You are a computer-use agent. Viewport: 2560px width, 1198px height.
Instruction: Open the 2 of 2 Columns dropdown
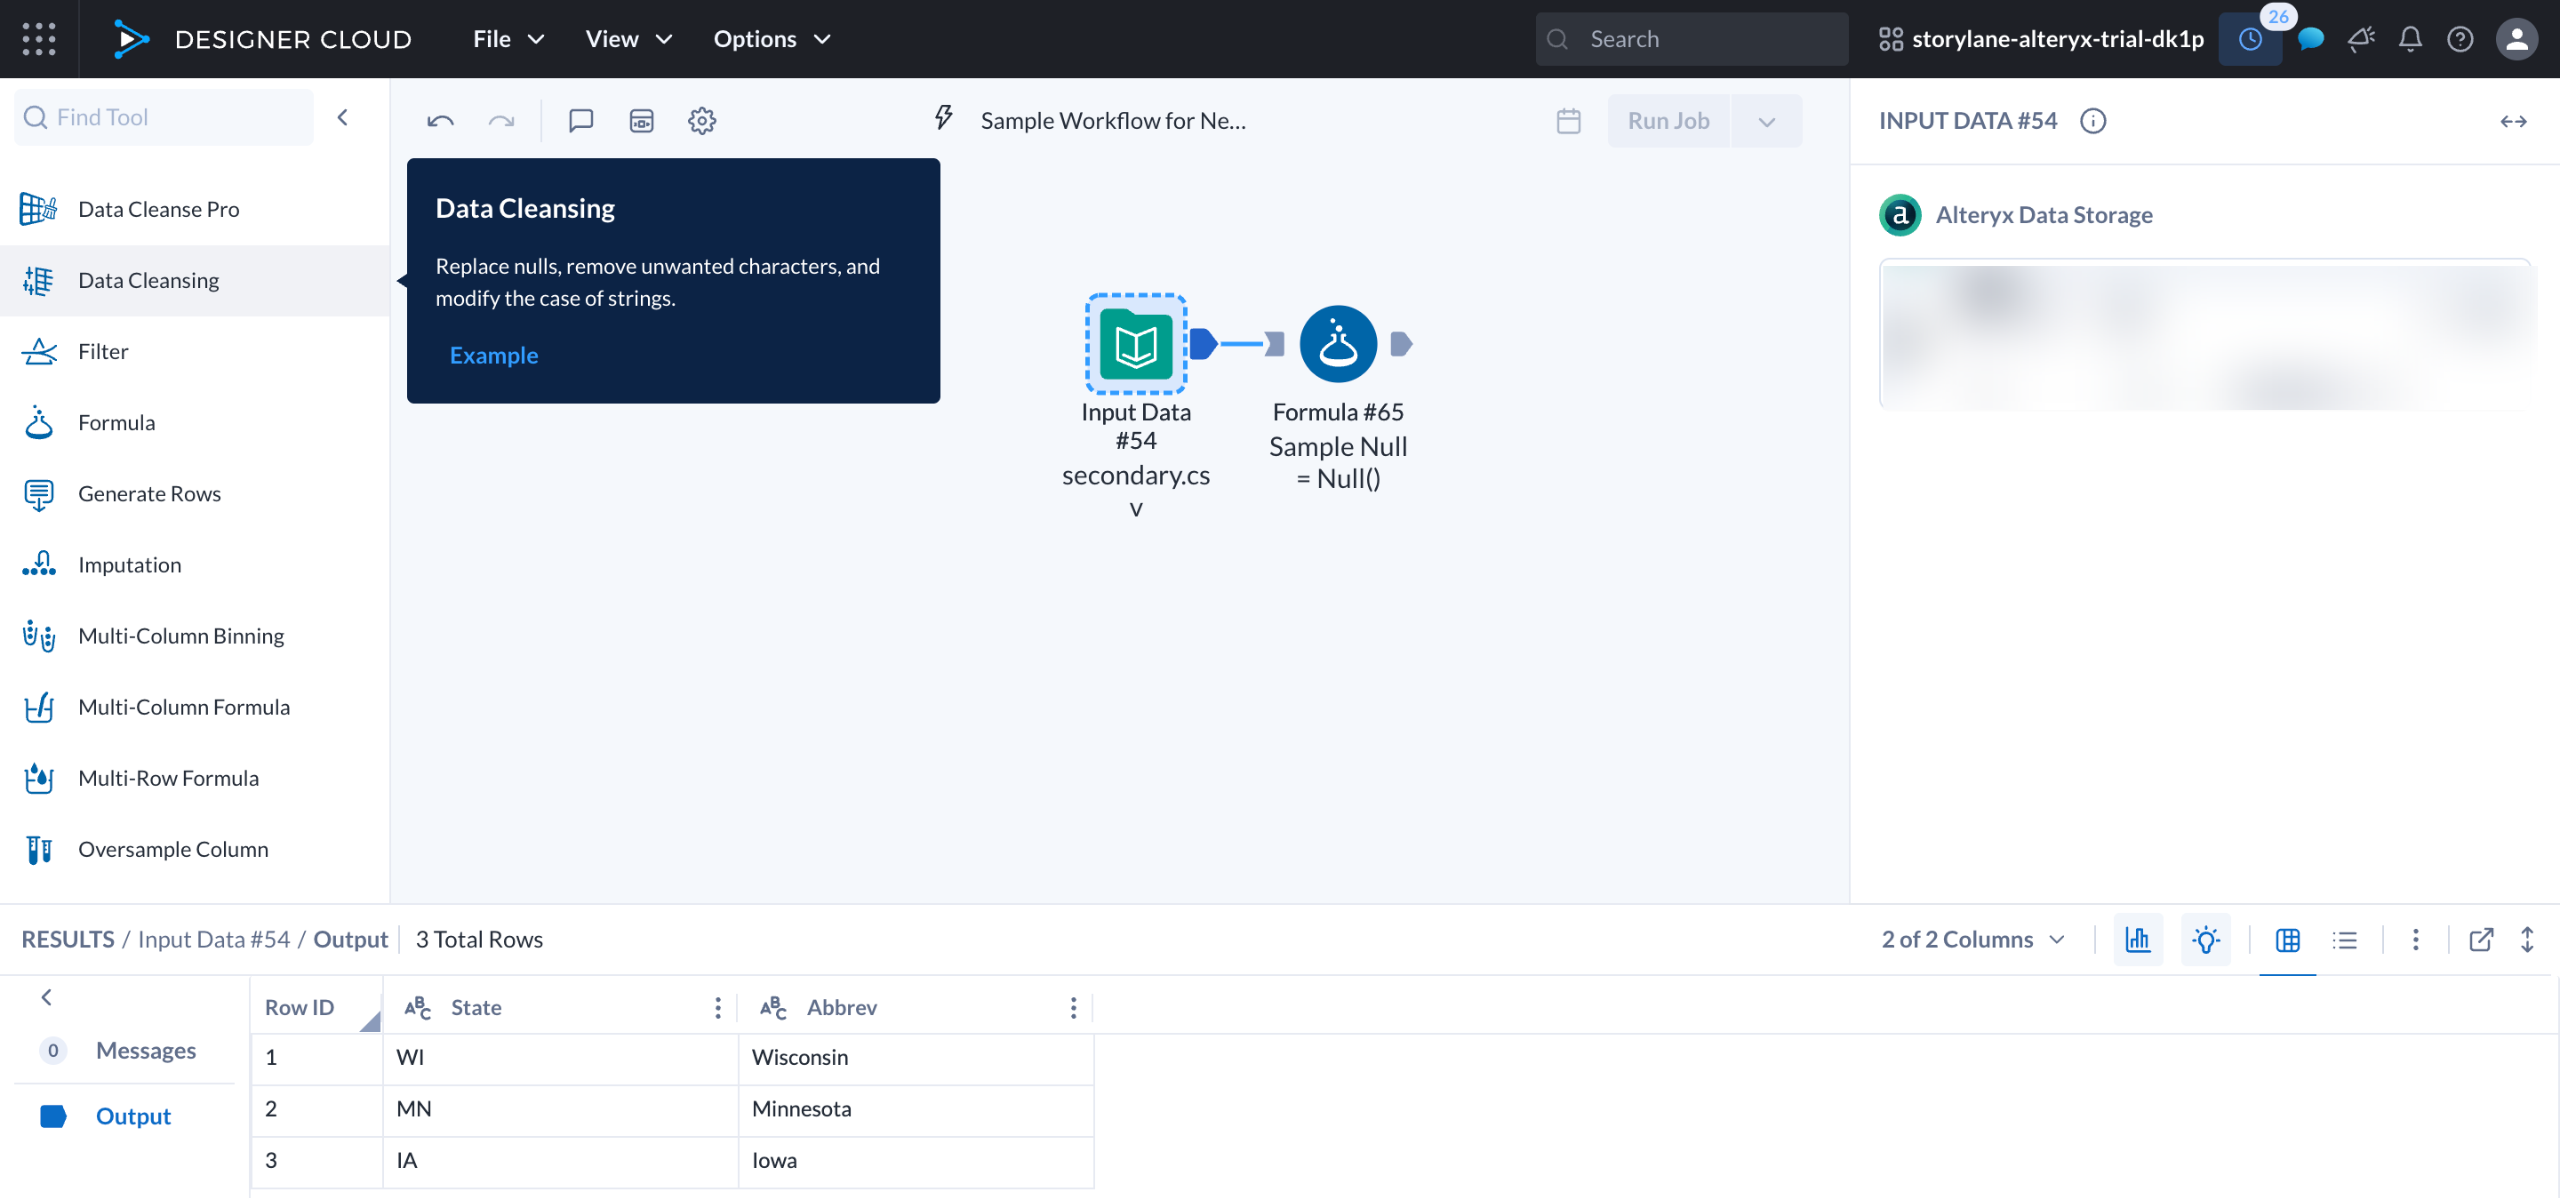click(1972, 939)
